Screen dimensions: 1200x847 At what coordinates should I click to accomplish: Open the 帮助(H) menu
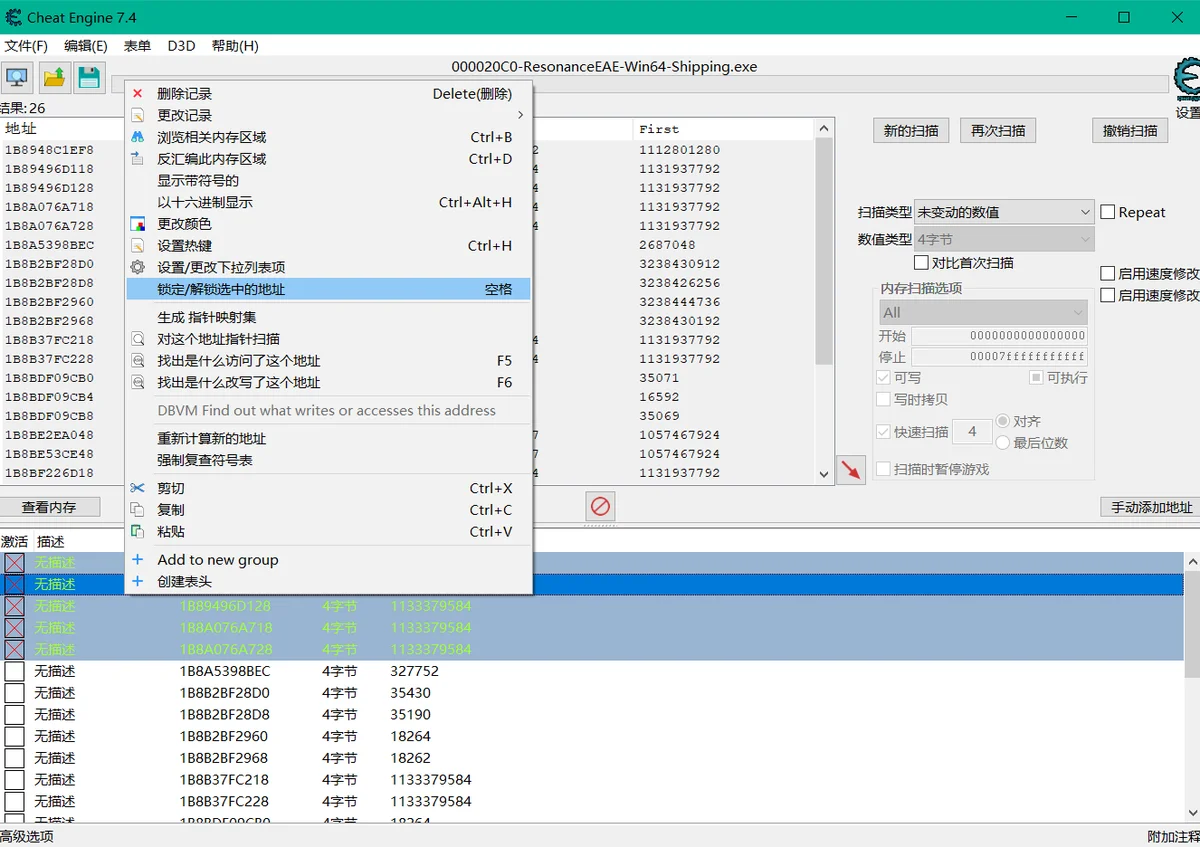point(235,46)
